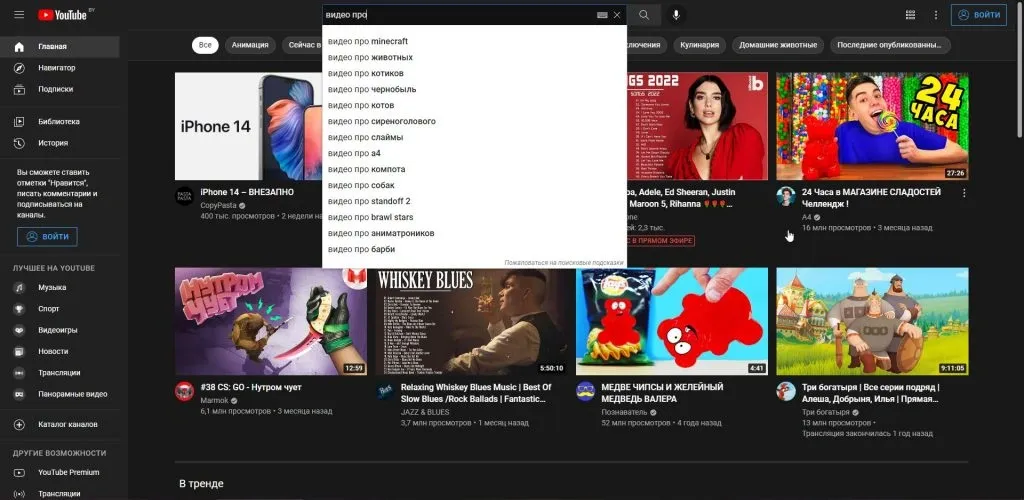Click the magnifier search button

coord(644,15)
